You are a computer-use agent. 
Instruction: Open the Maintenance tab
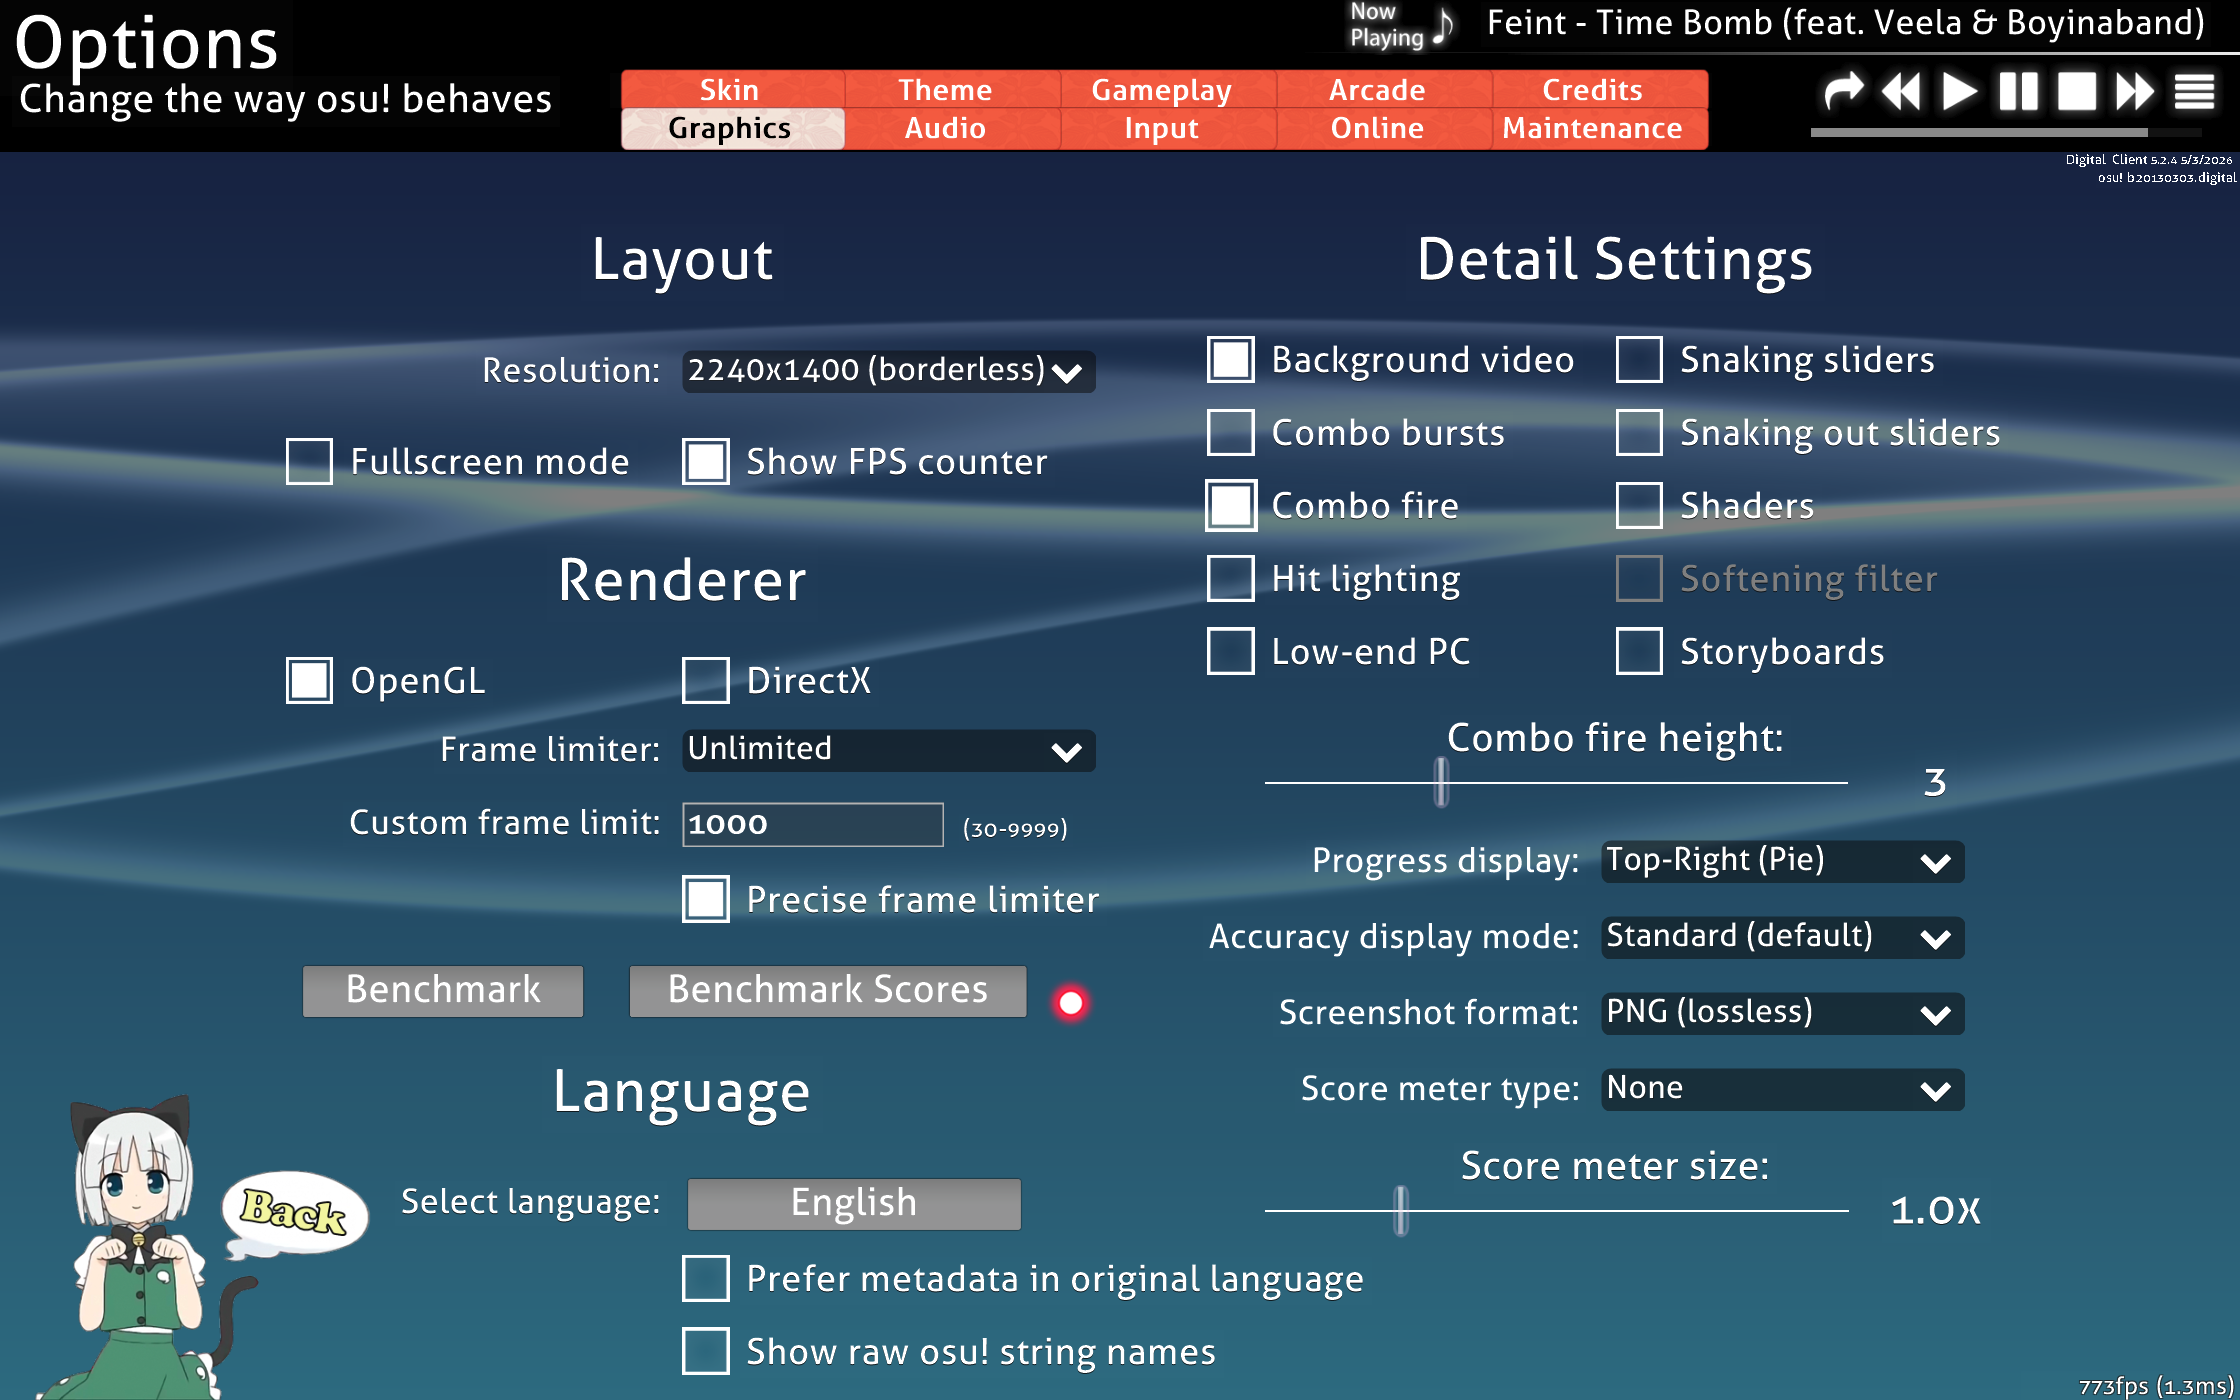pos(1593,129)
